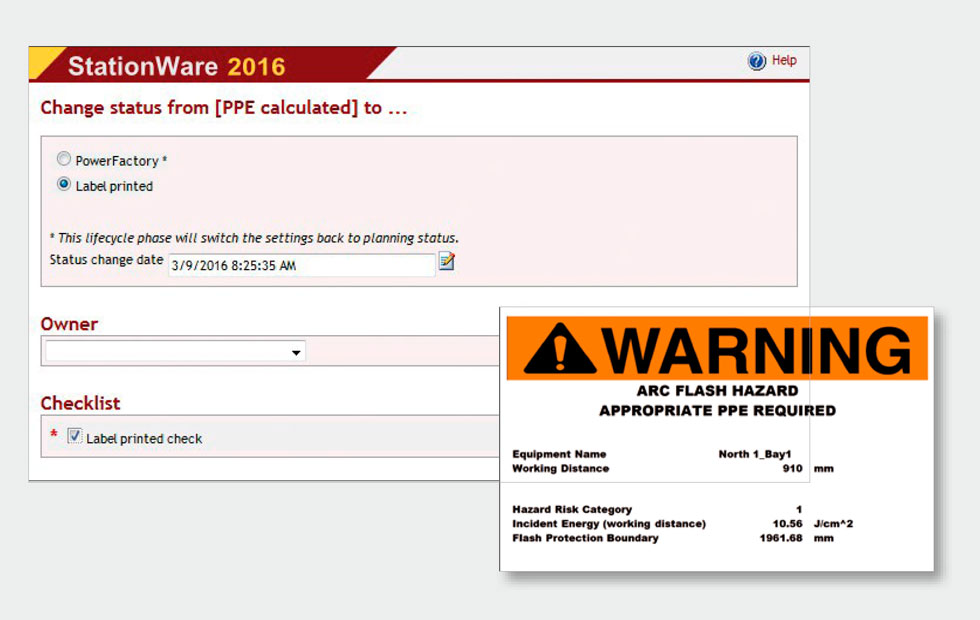The height and width of the screenshot is (620, 980).
Task: Click the 'Change status from [PPE calculated] to ...' heading
Action: (x=224, y=108)
